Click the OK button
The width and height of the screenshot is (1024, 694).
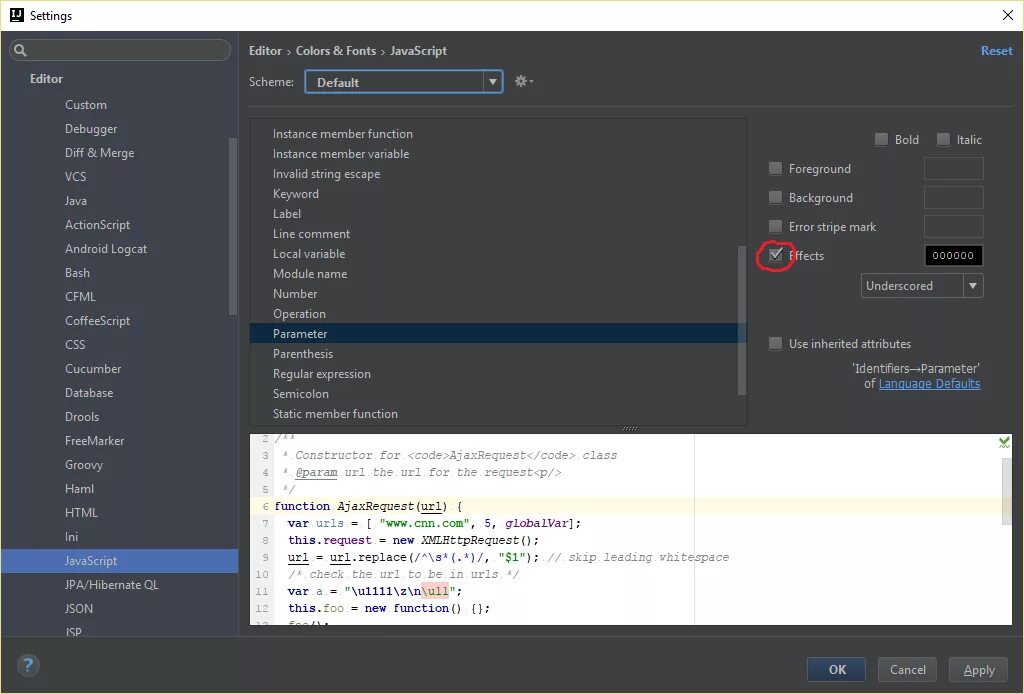[x=837, y=670]
